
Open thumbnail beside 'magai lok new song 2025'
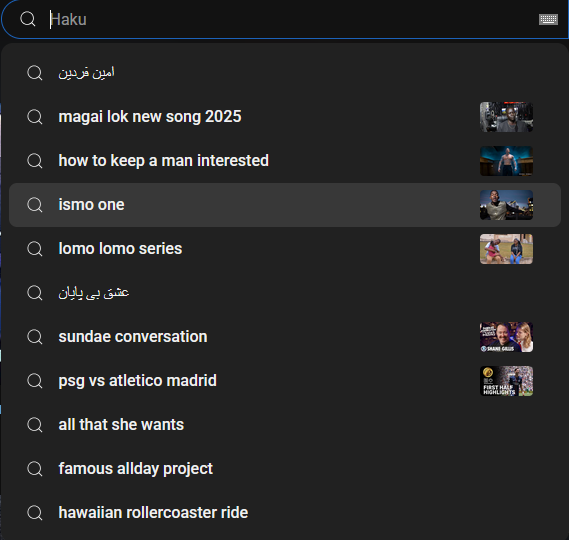pyautogui.click(x=506, y=117)
